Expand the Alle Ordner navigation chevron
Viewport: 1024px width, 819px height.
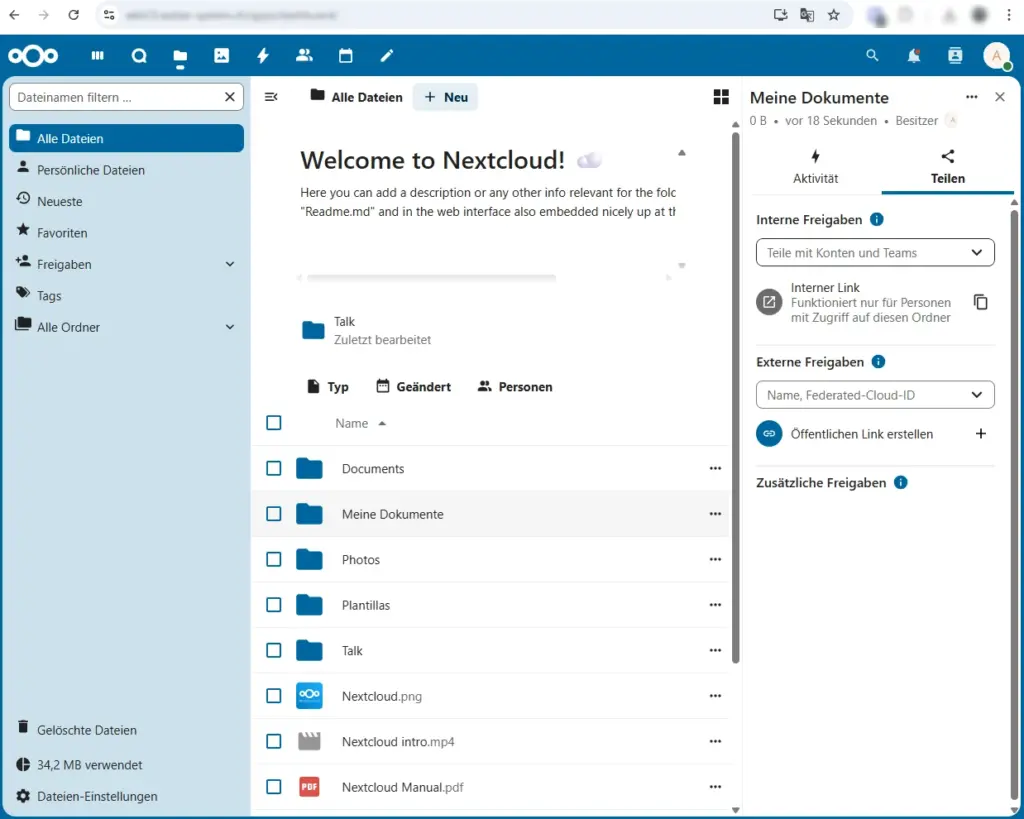click(230, 327)
